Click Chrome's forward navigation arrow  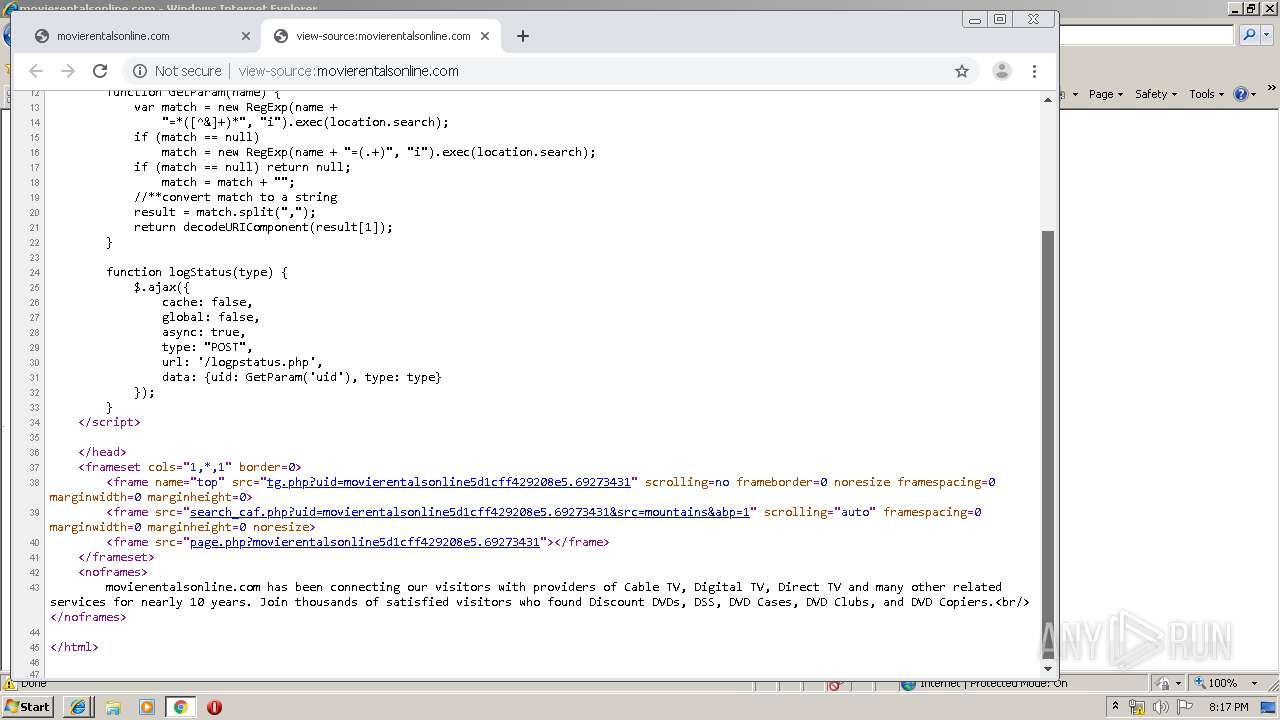(x=68, y=71)
